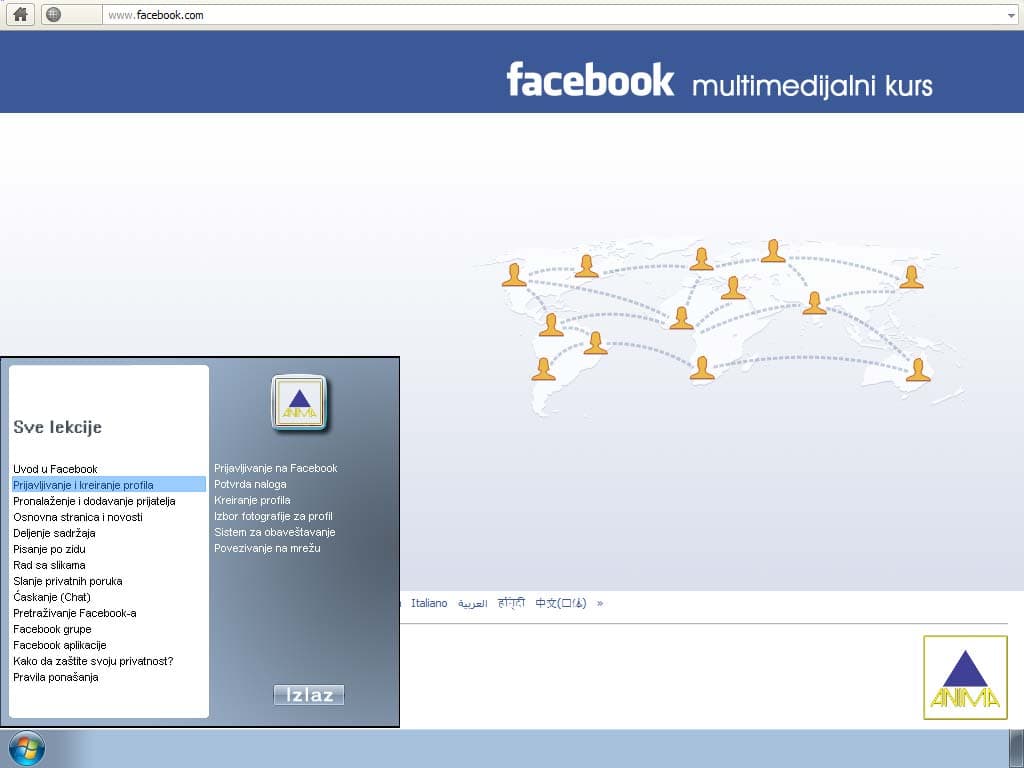Switch the site language to Italiano
The image size is (1024, 768).
430,603
